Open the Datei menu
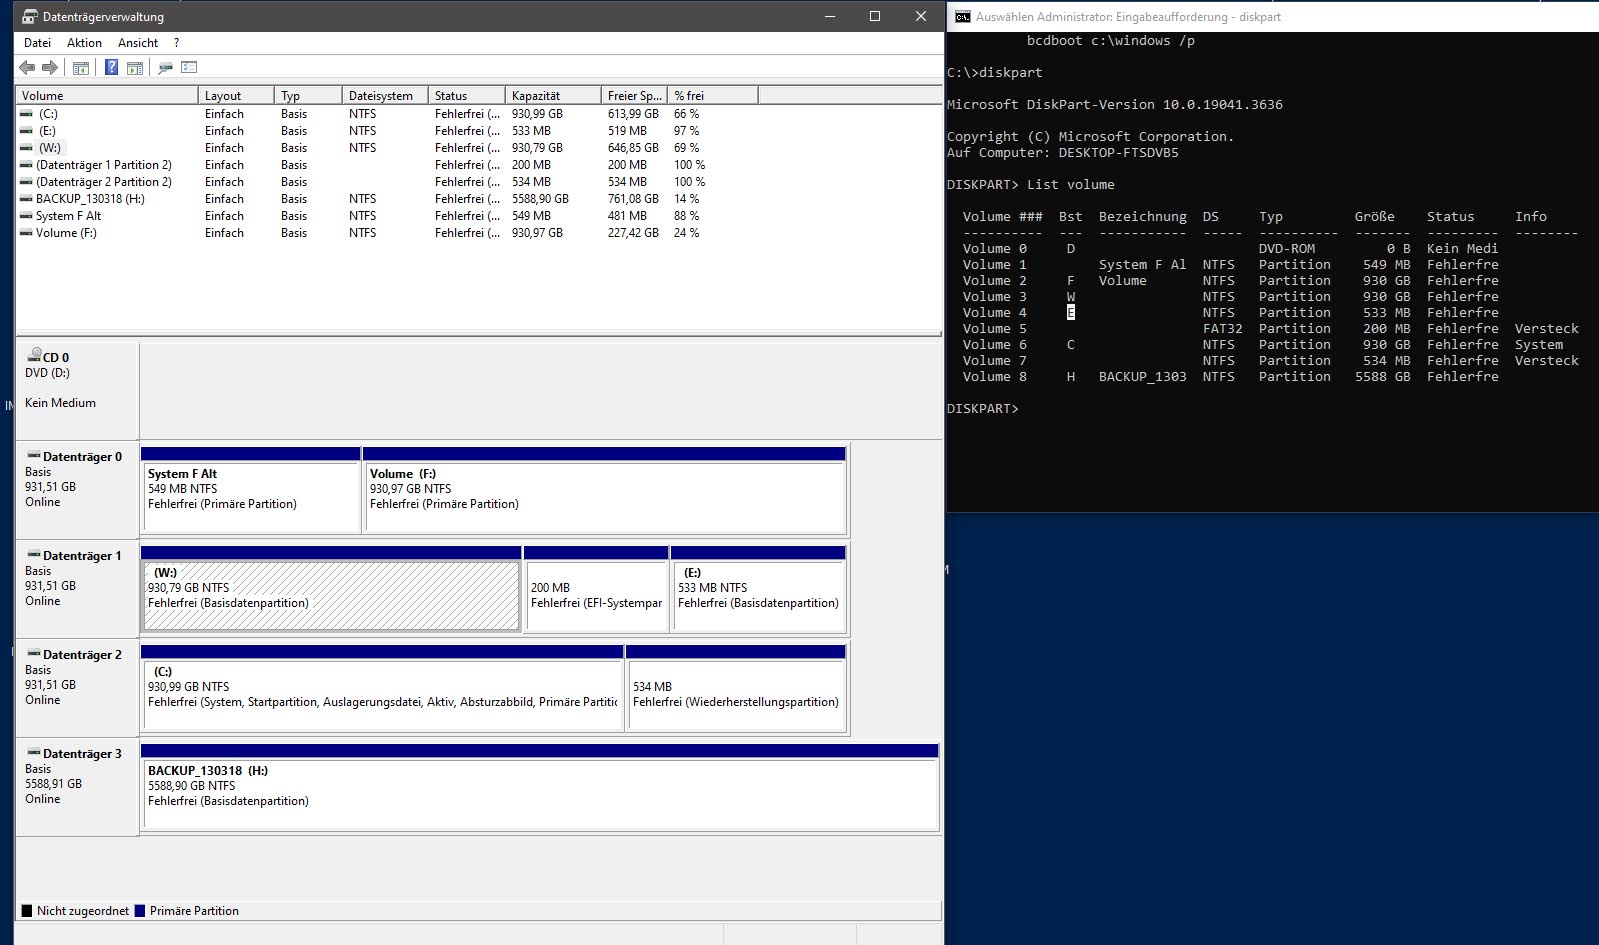The height and width of the screenshot is (945, 1599). (x=37, y=43)
